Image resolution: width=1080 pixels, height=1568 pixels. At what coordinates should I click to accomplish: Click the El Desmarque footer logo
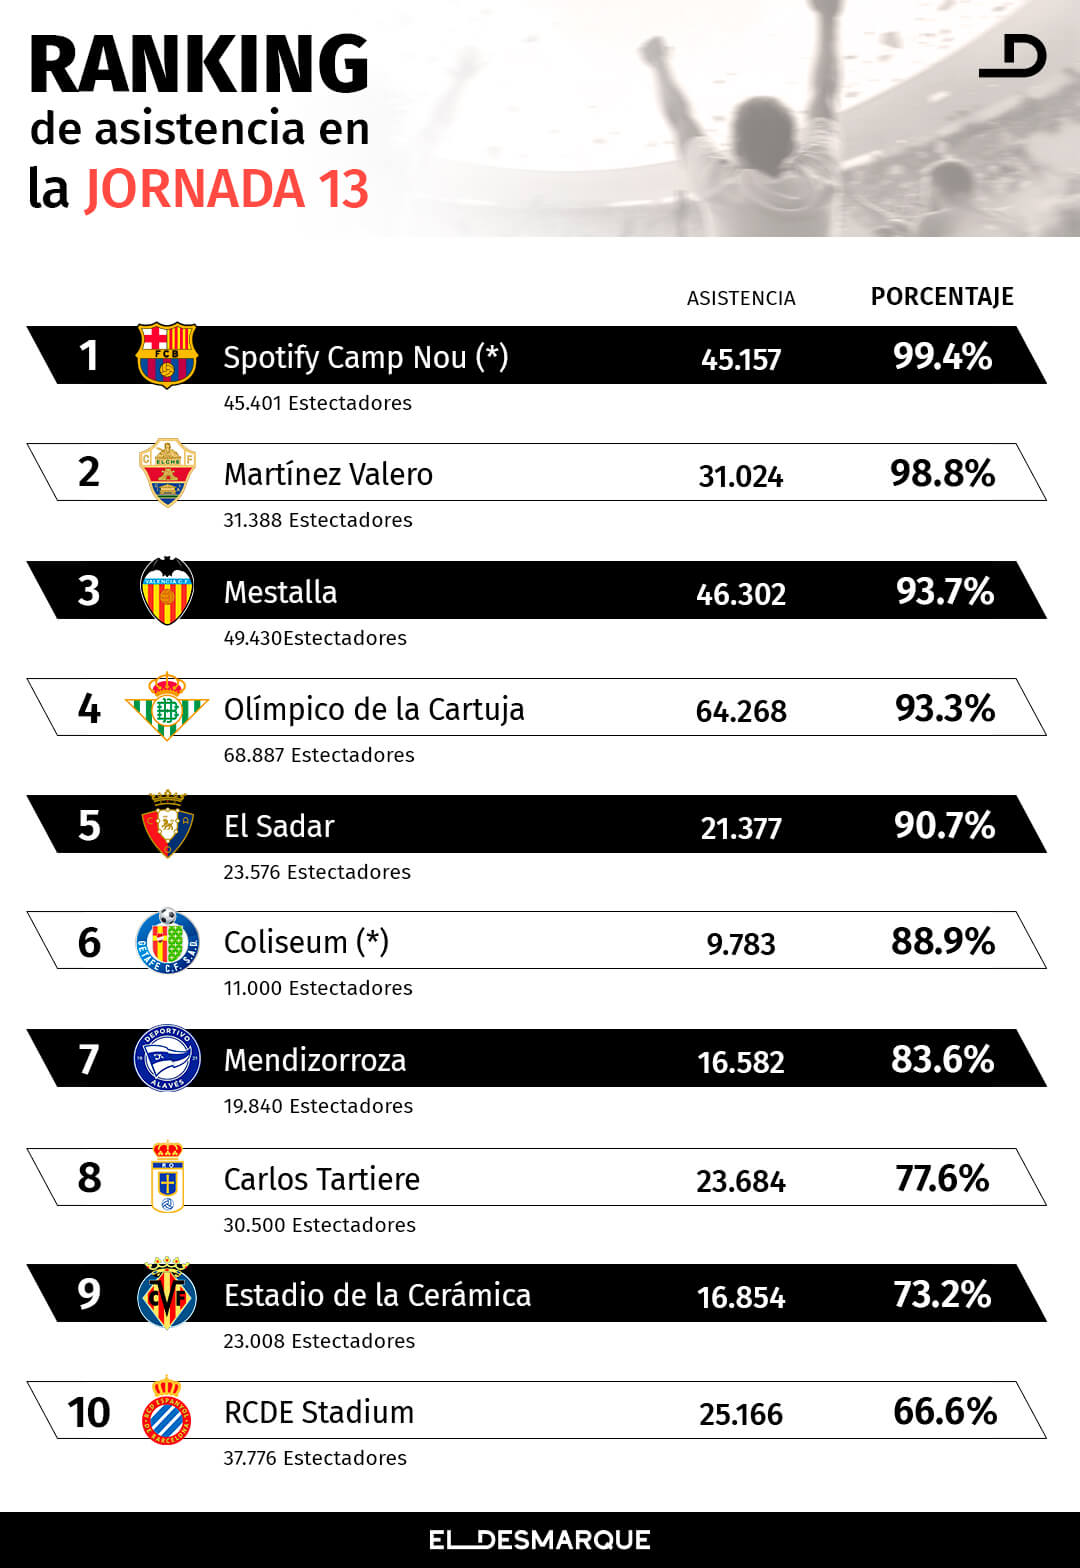click(x=540, y=1540)
